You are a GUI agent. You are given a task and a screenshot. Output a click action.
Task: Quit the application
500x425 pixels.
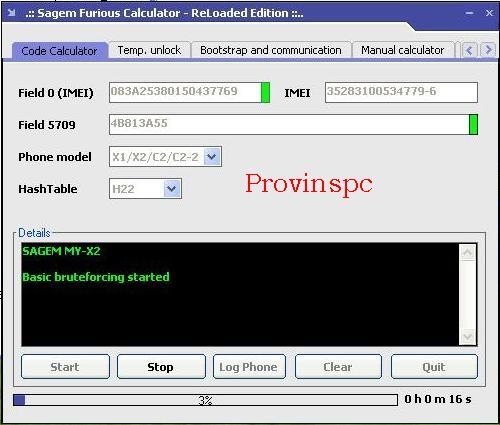pos(434,367)
